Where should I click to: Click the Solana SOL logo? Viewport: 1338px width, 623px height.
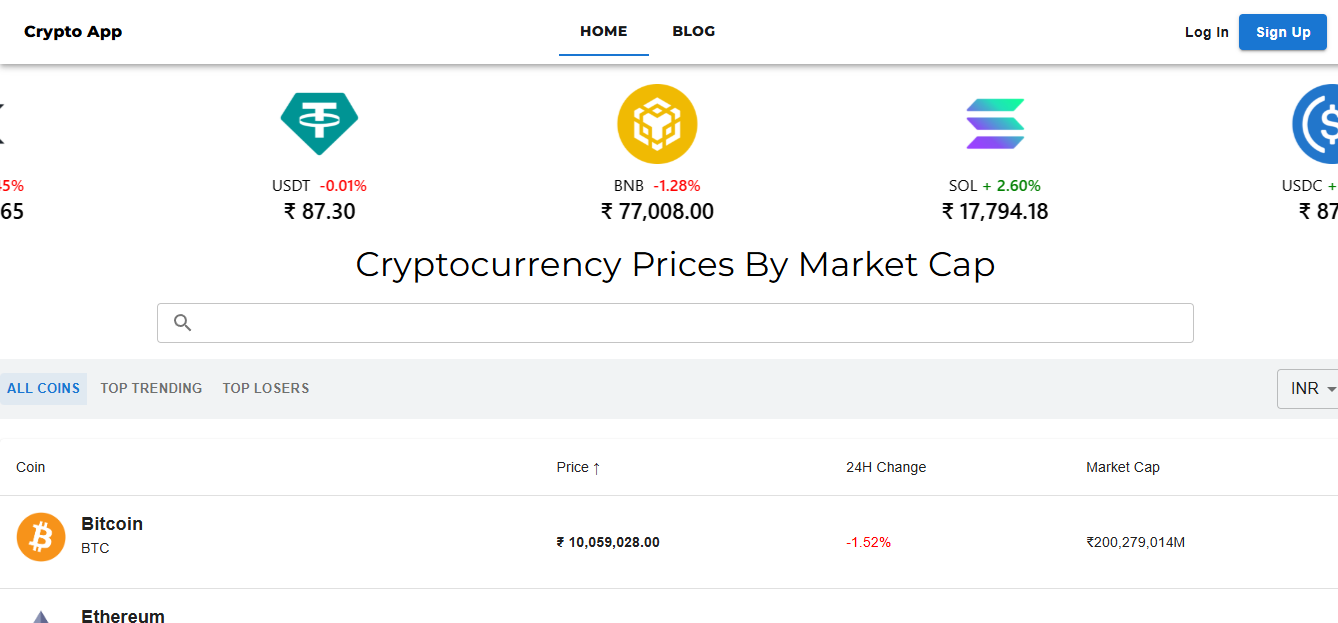click(x=995, y=124)
